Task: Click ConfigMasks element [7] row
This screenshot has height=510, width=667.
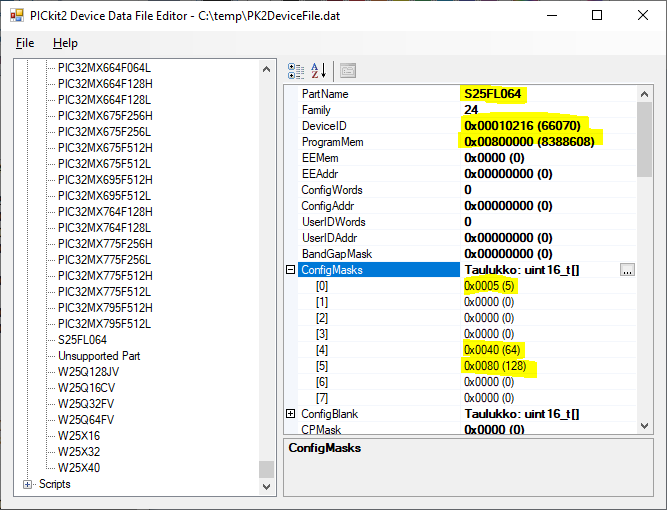Action: 467,398
